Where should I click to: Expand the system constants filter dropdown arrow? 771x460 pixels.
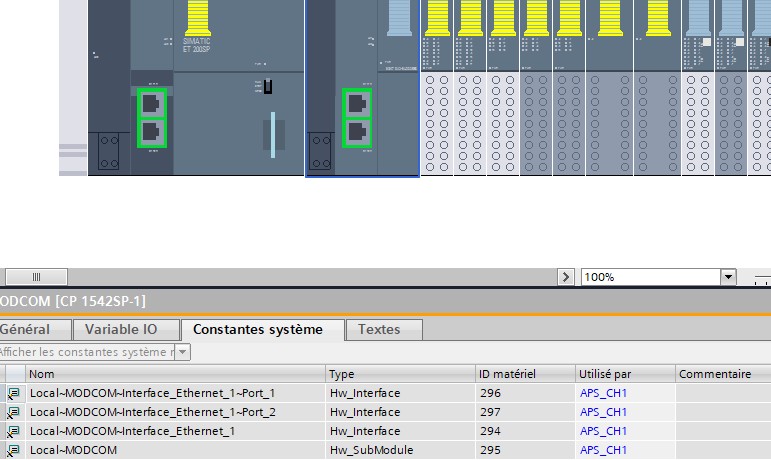coord(183,352)
